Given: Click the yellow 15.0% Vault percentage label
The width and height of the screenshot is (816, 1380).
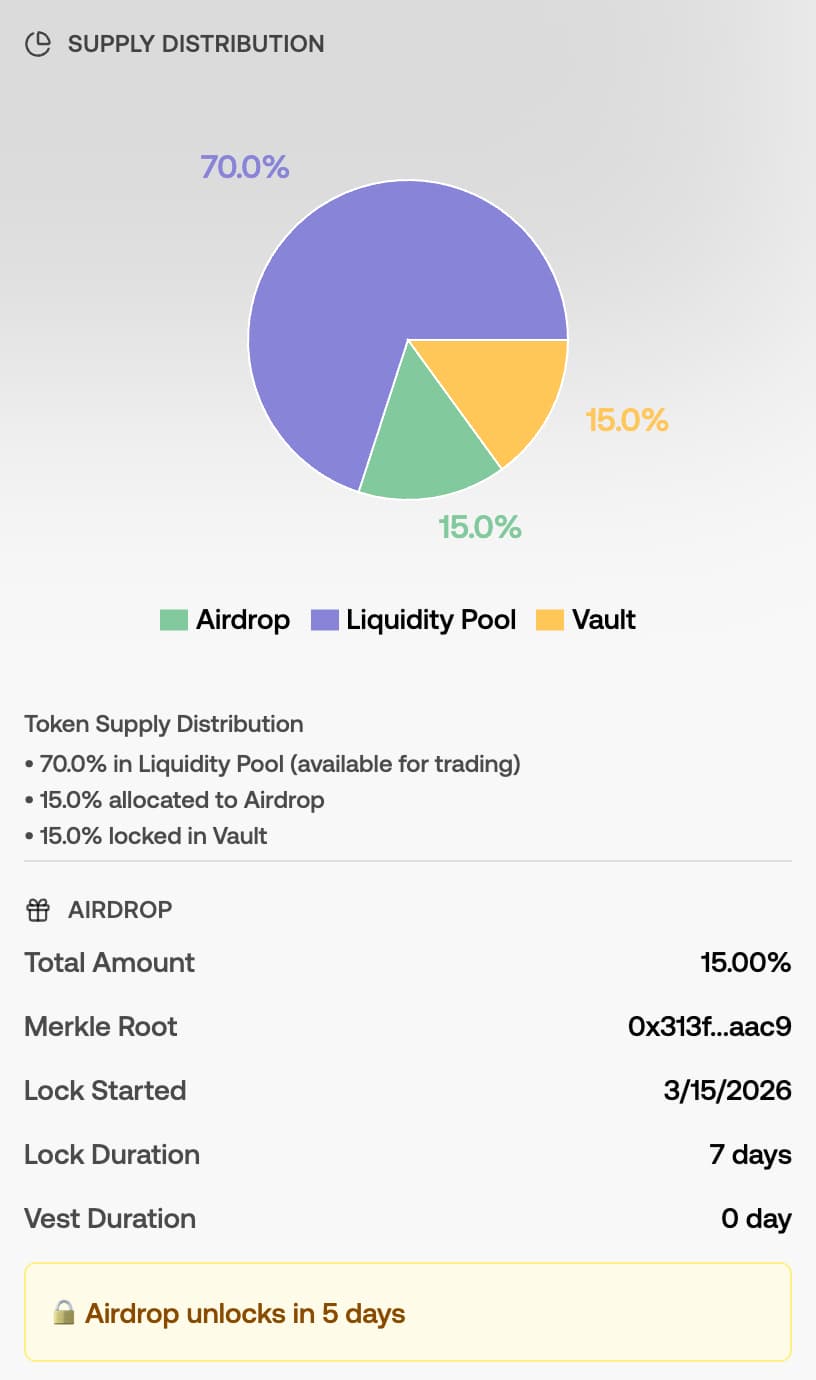Looking at the screenshot, I should tap(627, 420).
